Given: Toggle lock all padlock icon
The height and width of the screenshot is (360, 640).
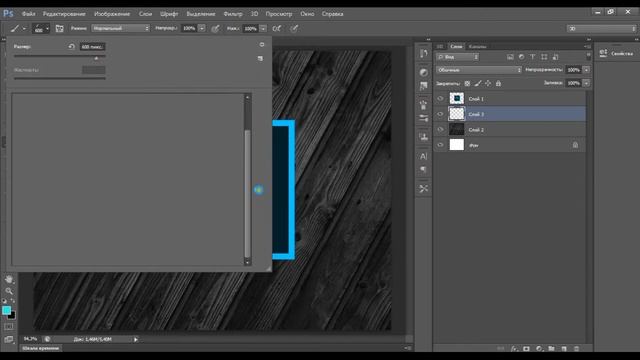Looking at the screenshot, I should pos(498,84).
